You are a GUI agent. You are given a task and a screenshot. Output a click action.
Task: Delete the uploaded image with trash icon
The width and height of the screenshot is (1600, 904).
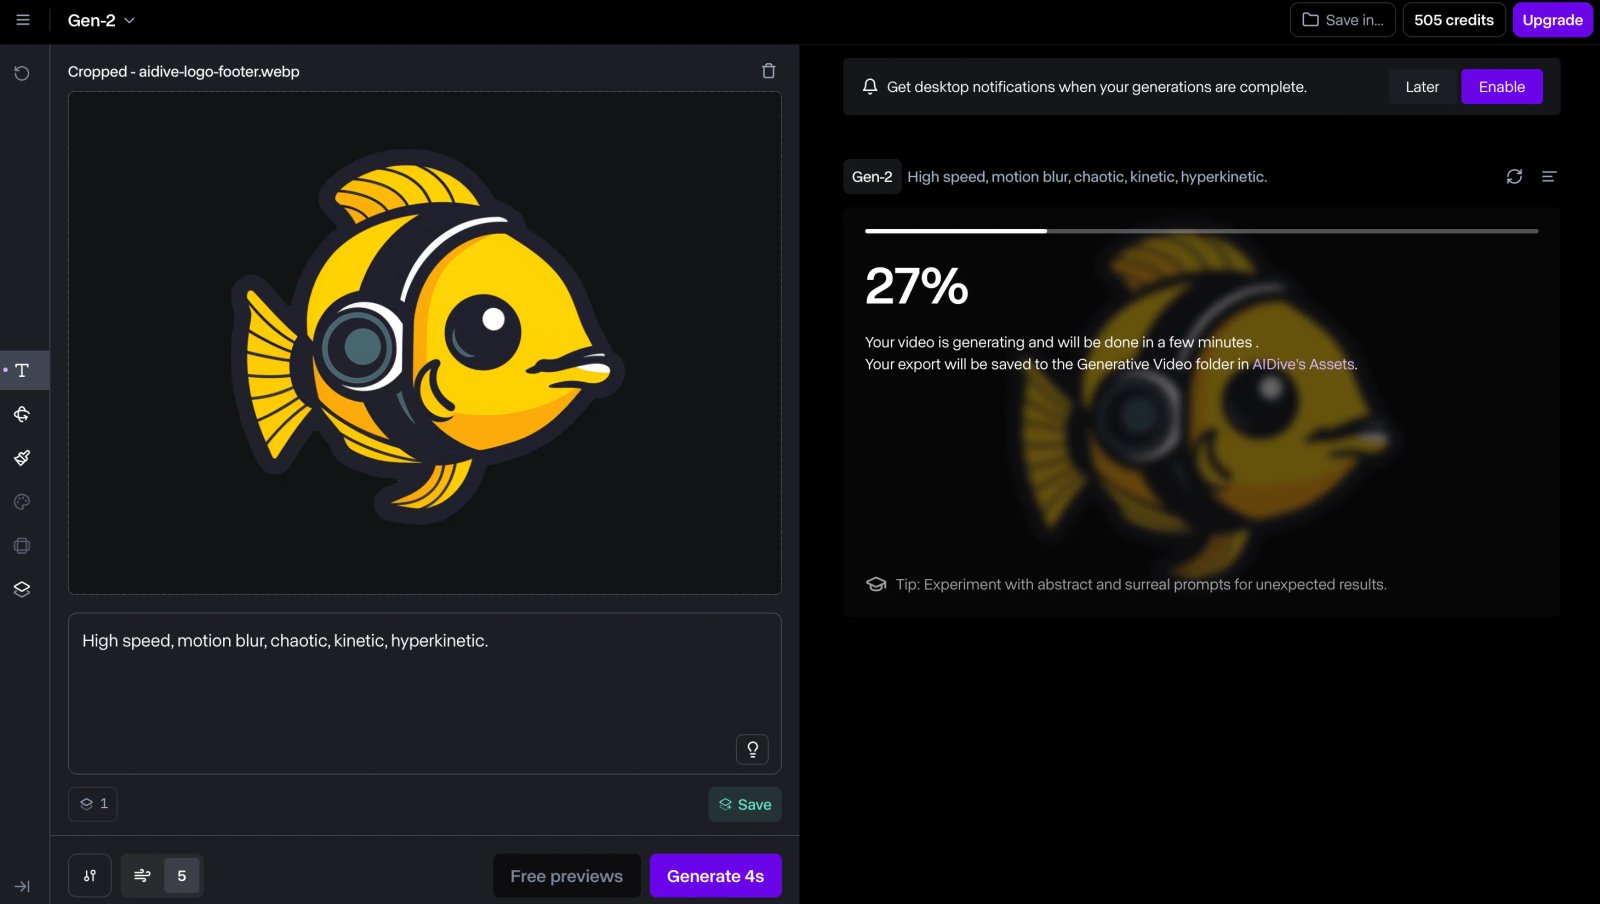click(x=768, y=71)
